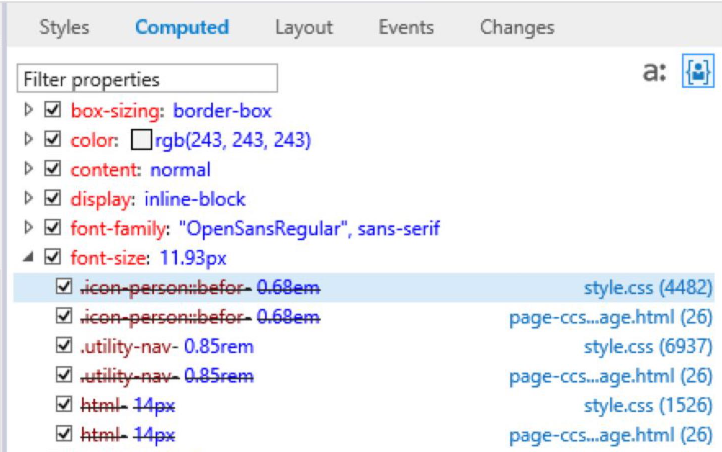Toggle the font-family checkbox
This screenshot has height=452, width=722.
(52, 227)
